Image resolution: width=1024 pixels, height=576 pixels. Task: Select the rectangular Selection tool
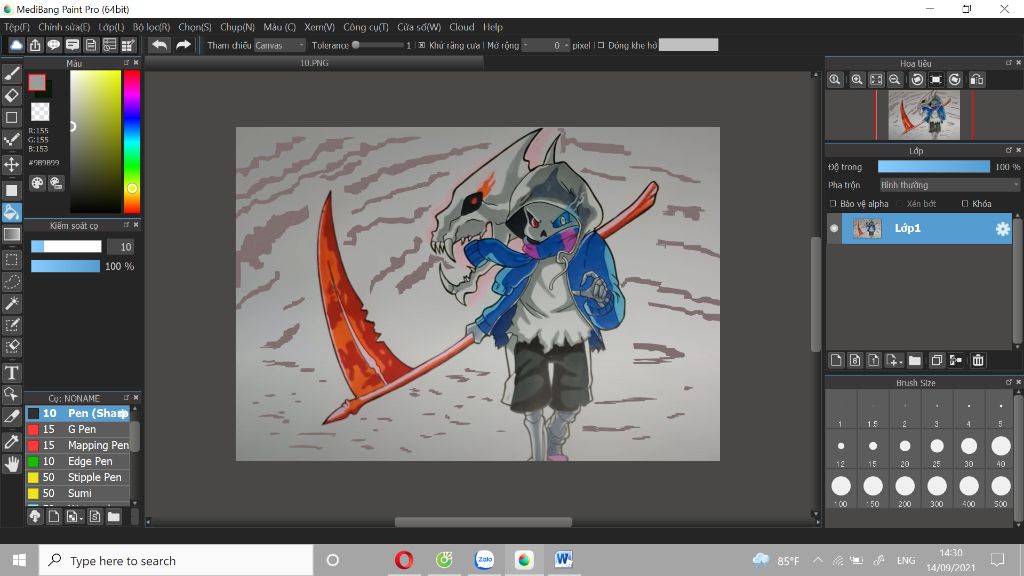pyautogui.click(x=12, y=259)
